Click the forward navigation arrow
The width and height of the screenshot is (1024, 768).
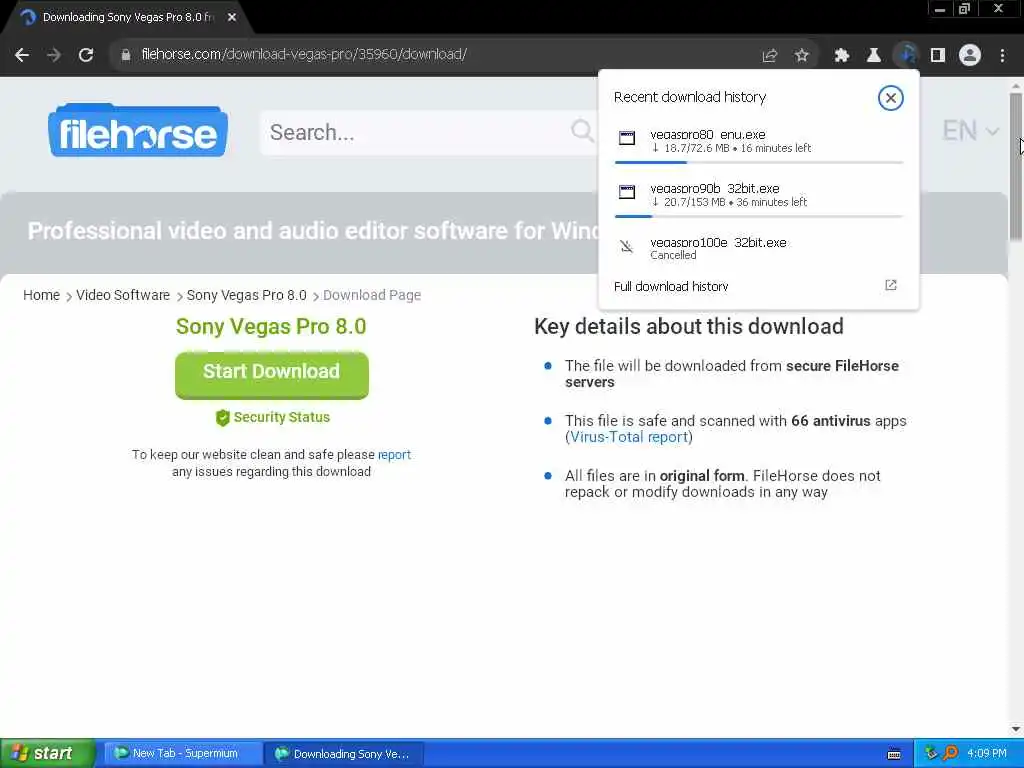(x=54, y=55)
